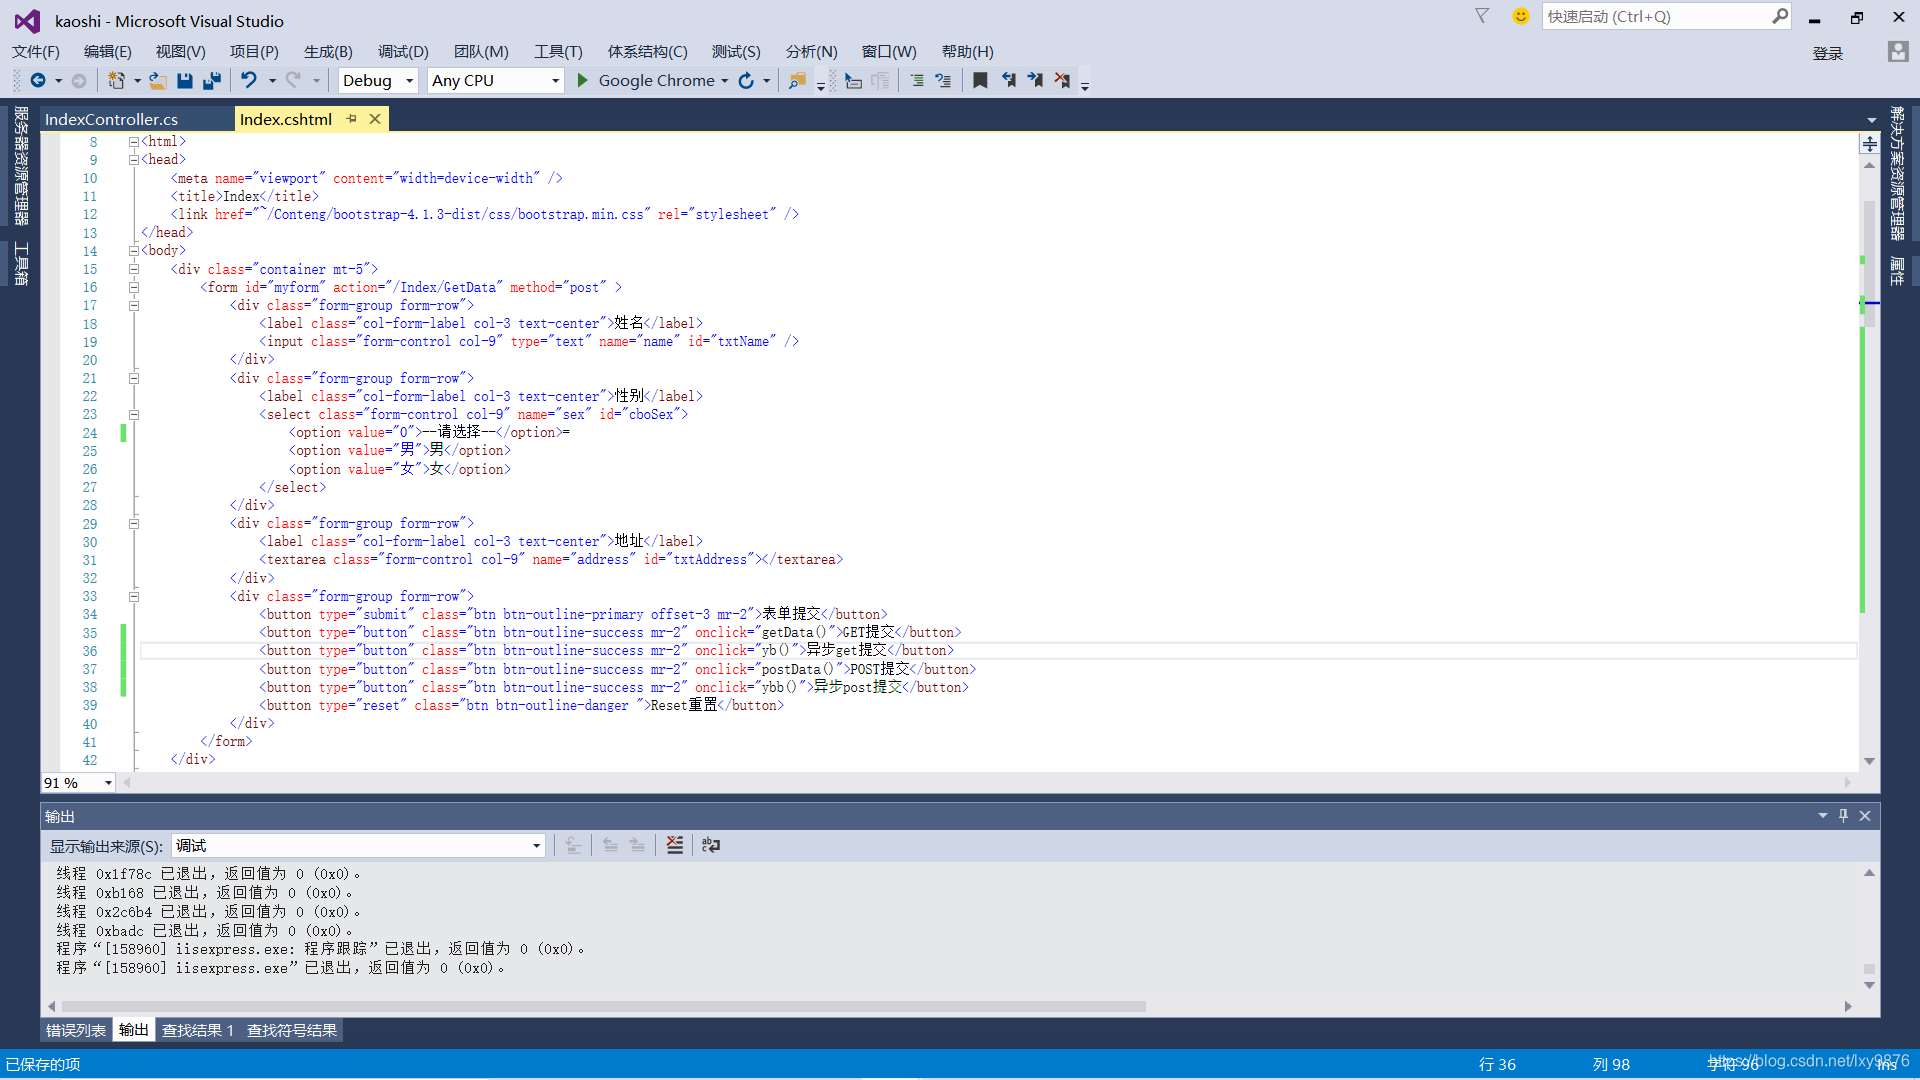Screen dimensions: 1920x1080
Task: Toggle pin on Index.cshtml tab
Action: (x=351, y=119)
